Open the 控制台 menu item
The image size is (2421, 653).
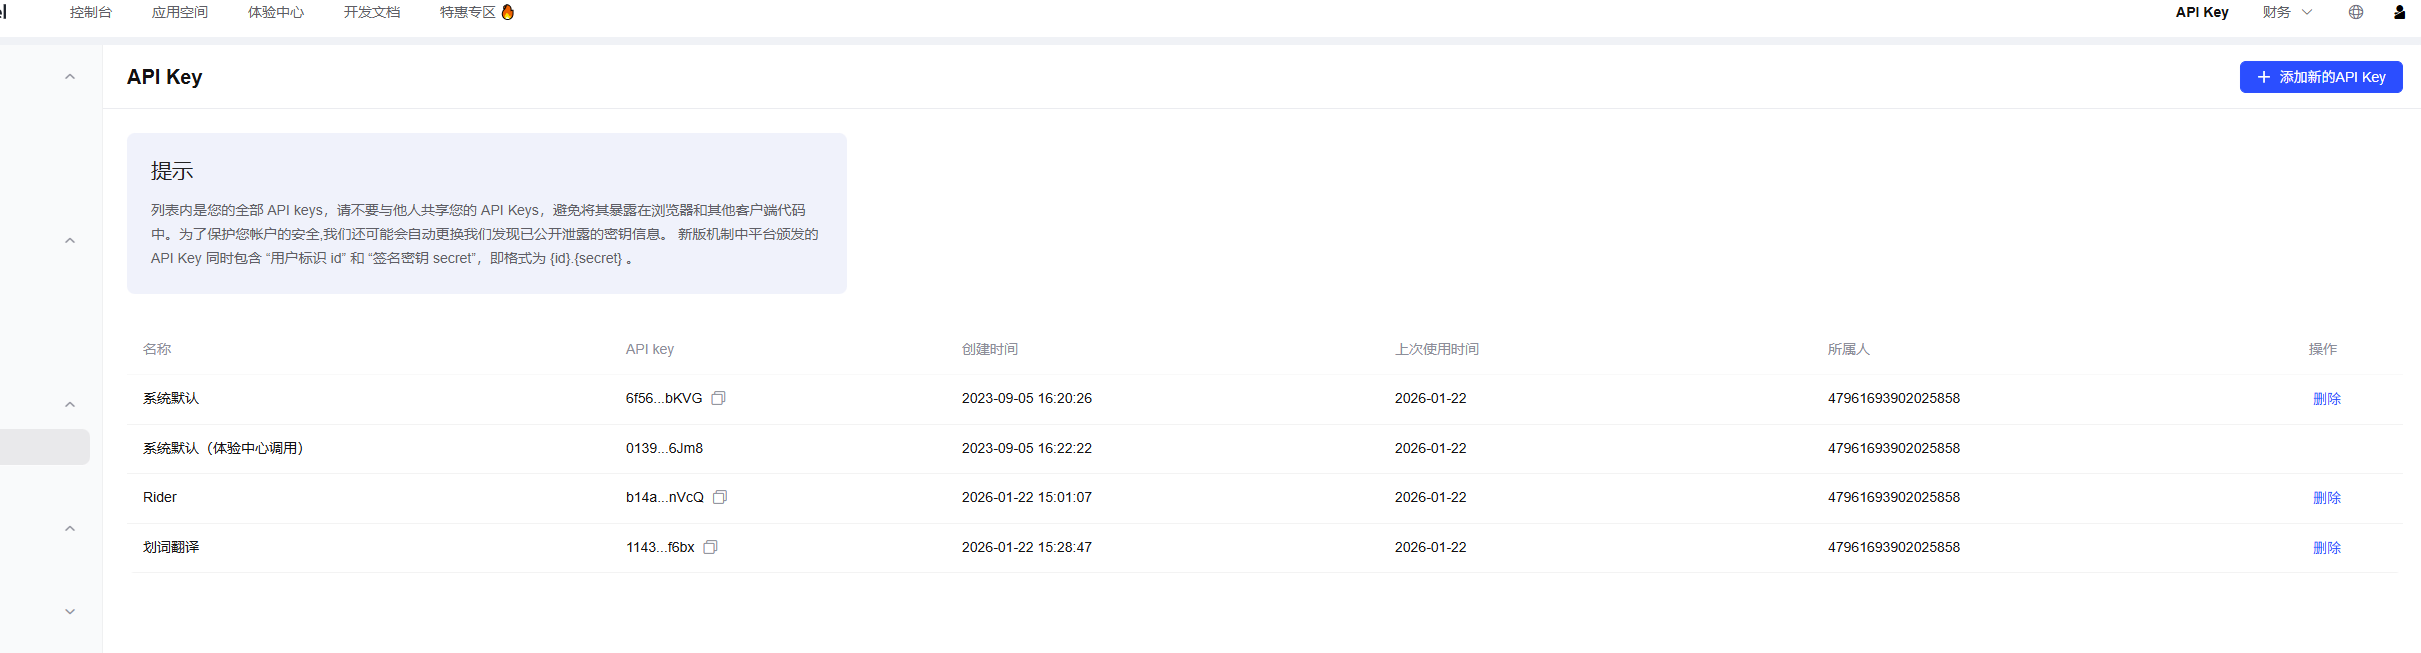coord(91,12)
